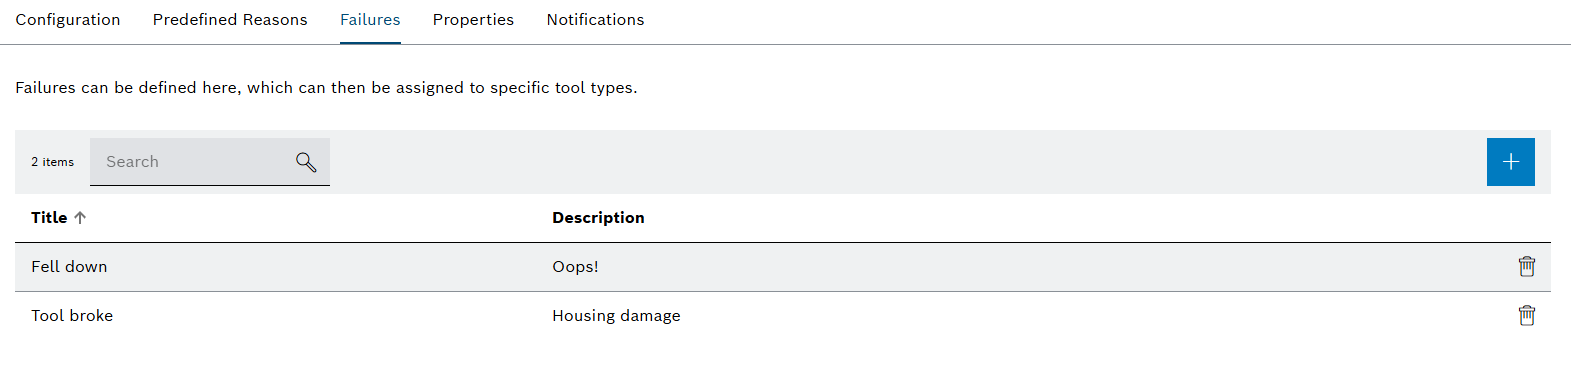Select the Failures tab
1571x368 pixels.
(370, 20)
